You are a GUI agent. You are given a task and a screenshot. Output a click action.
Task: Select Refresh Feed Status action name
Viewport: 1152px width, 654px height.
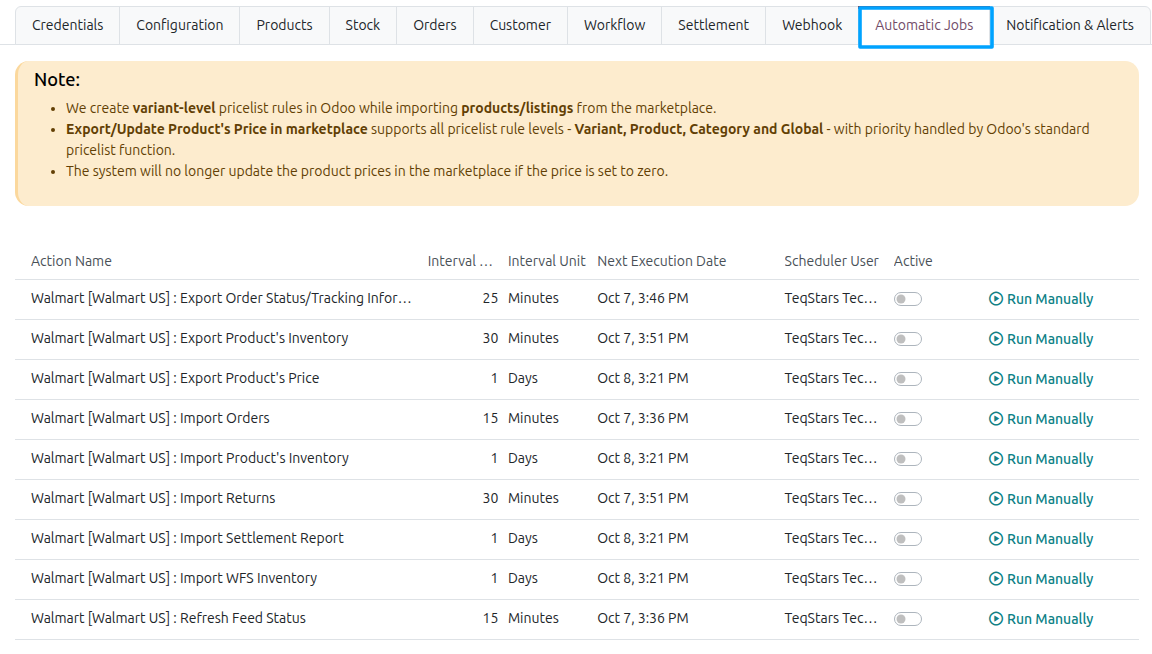(x=168, y=618)
